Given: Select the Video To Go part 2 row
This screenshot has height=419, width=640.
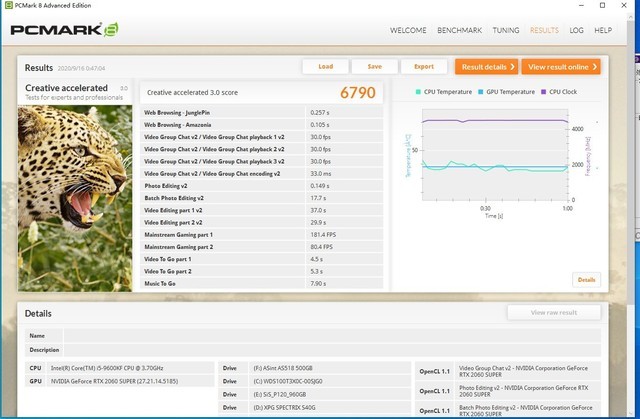Looking at the screenshot, I should (262, 271).
